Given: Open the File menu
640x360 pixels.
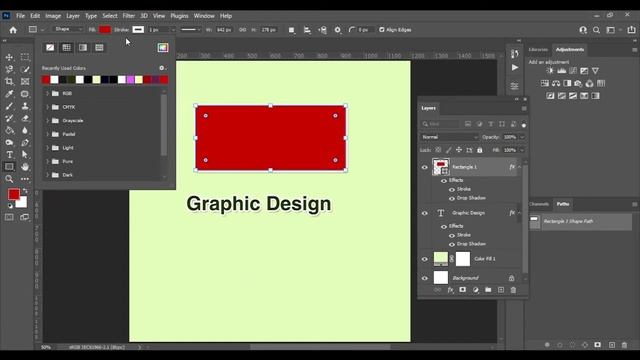Looking at the screenshot, I should (20, 16).
